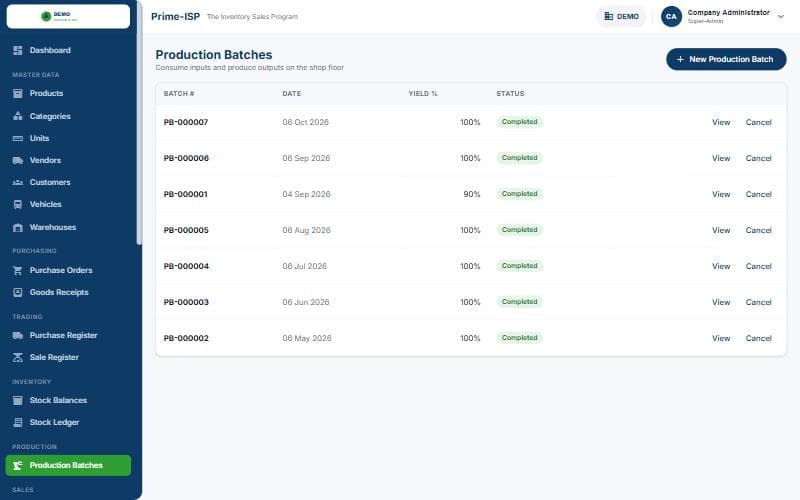Click the Sale Register icon
800x500 pixels.
pos(18,357)
